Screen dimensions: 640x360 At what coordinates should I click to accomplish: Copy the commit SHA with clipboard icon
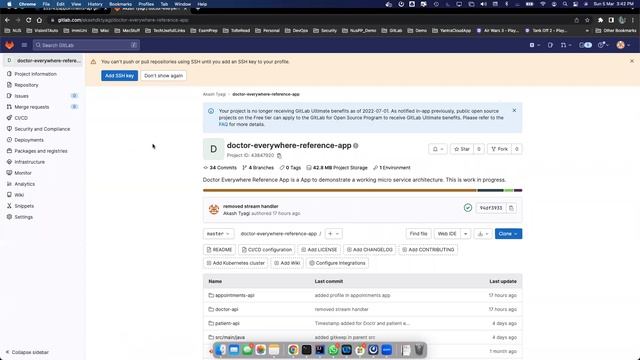[511, 208]
